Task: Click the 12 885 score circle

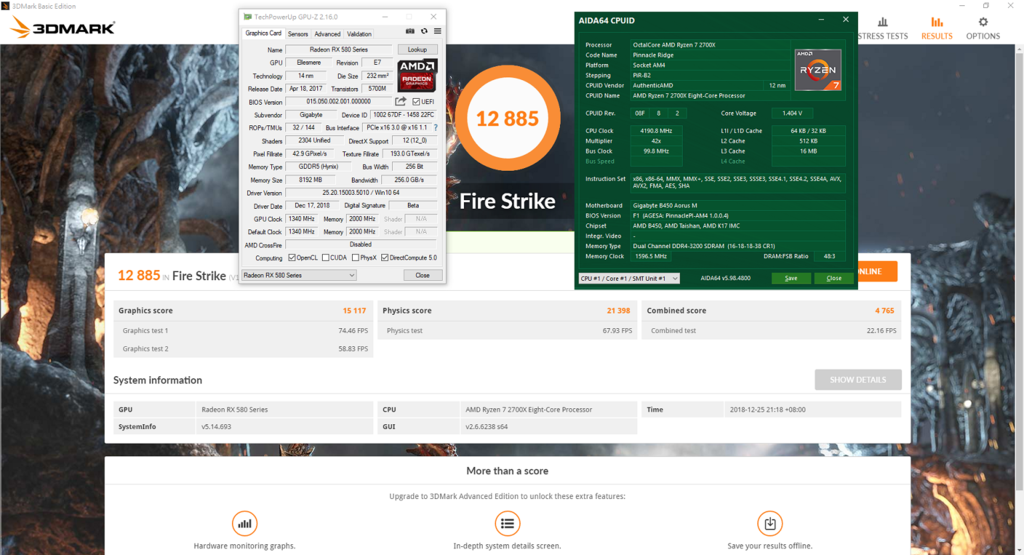Action: (x=507, y=118)
